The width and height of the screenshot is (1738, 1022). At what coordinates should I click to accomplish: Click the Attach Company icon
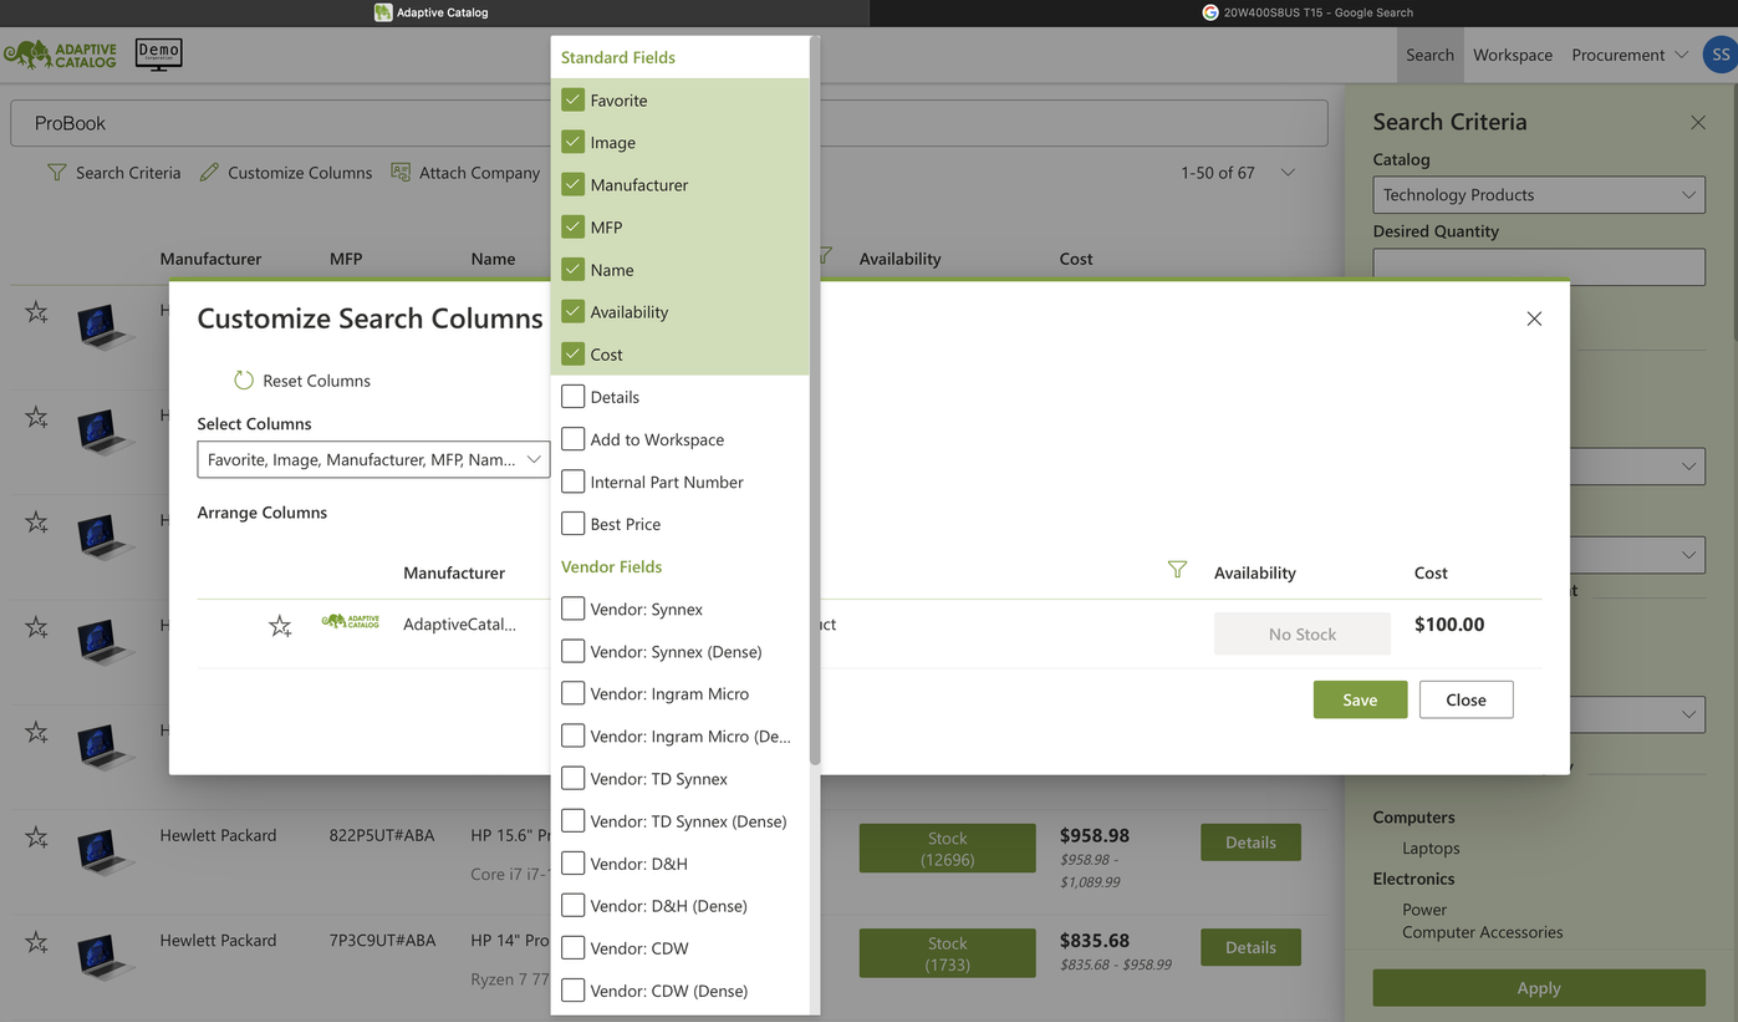pyautogui.click(x=401, y=172)
